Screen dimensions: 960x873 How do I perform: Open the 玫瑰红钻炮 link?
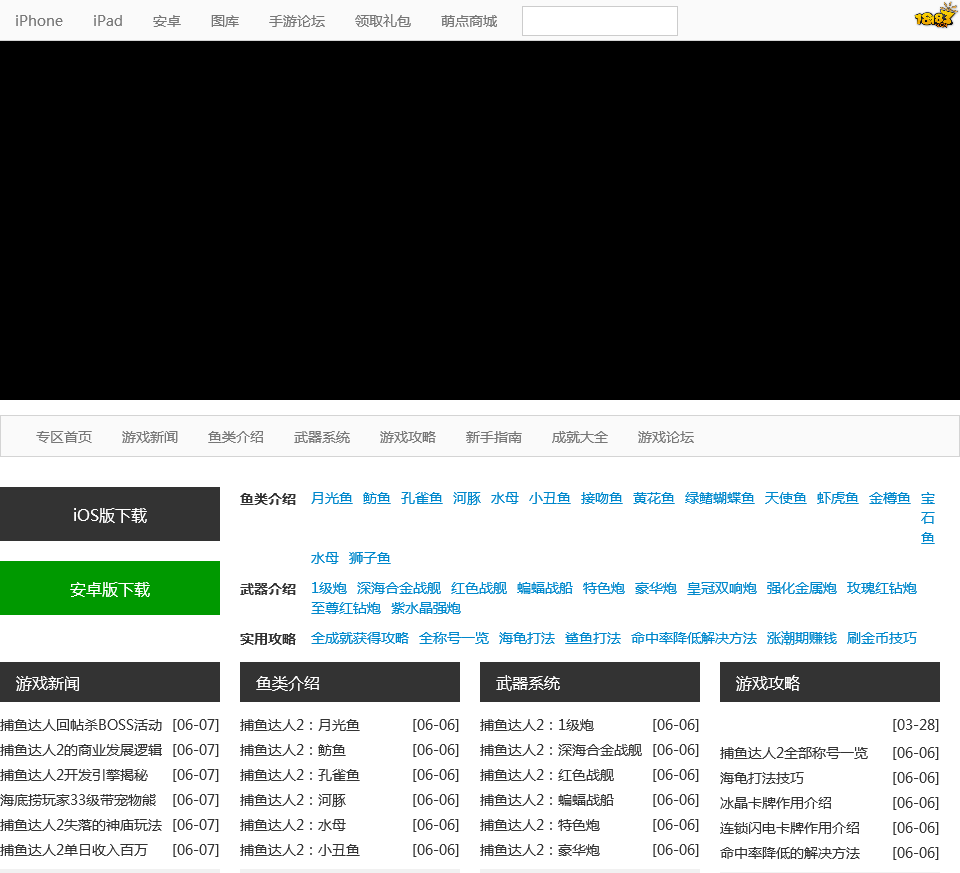882,588
